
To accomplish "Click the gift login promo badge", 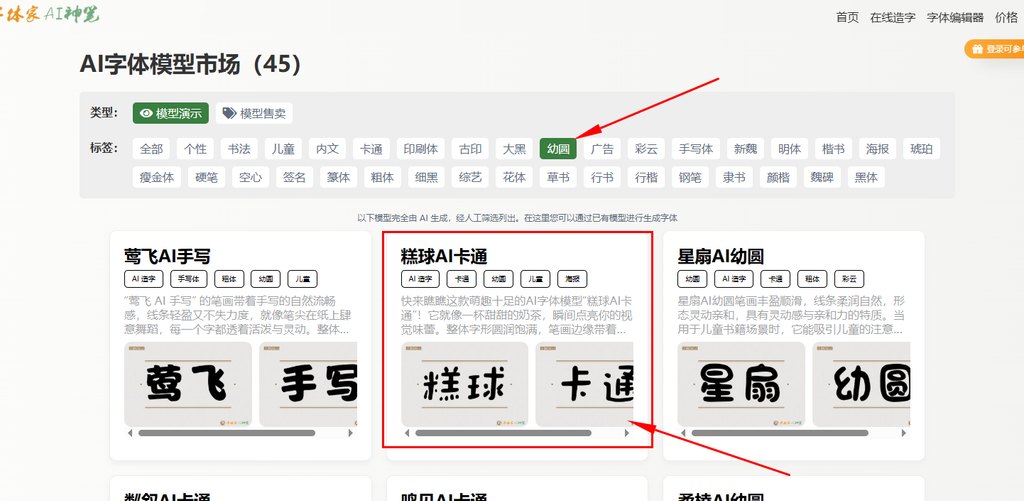I will click(995, 49).
